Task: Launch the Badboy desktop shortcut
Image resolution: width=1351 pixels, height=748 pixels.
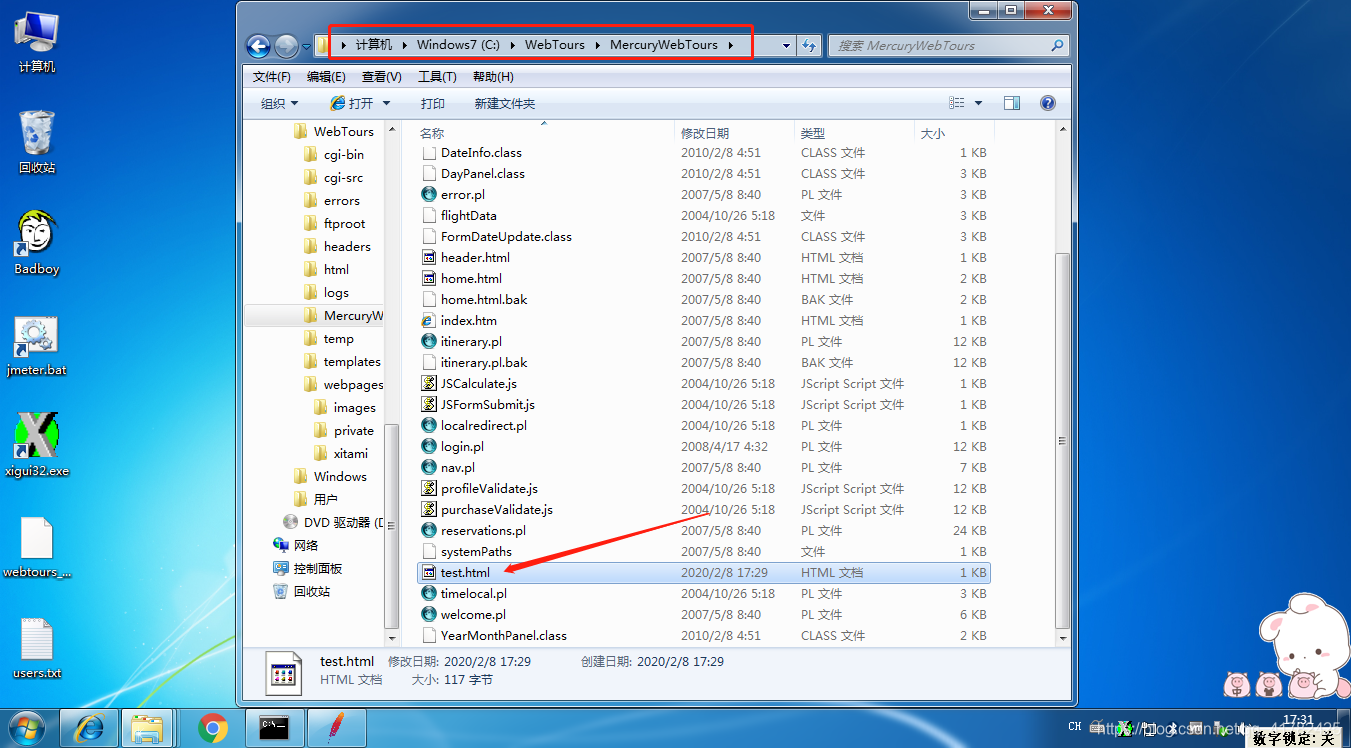Action: (37, 242)
